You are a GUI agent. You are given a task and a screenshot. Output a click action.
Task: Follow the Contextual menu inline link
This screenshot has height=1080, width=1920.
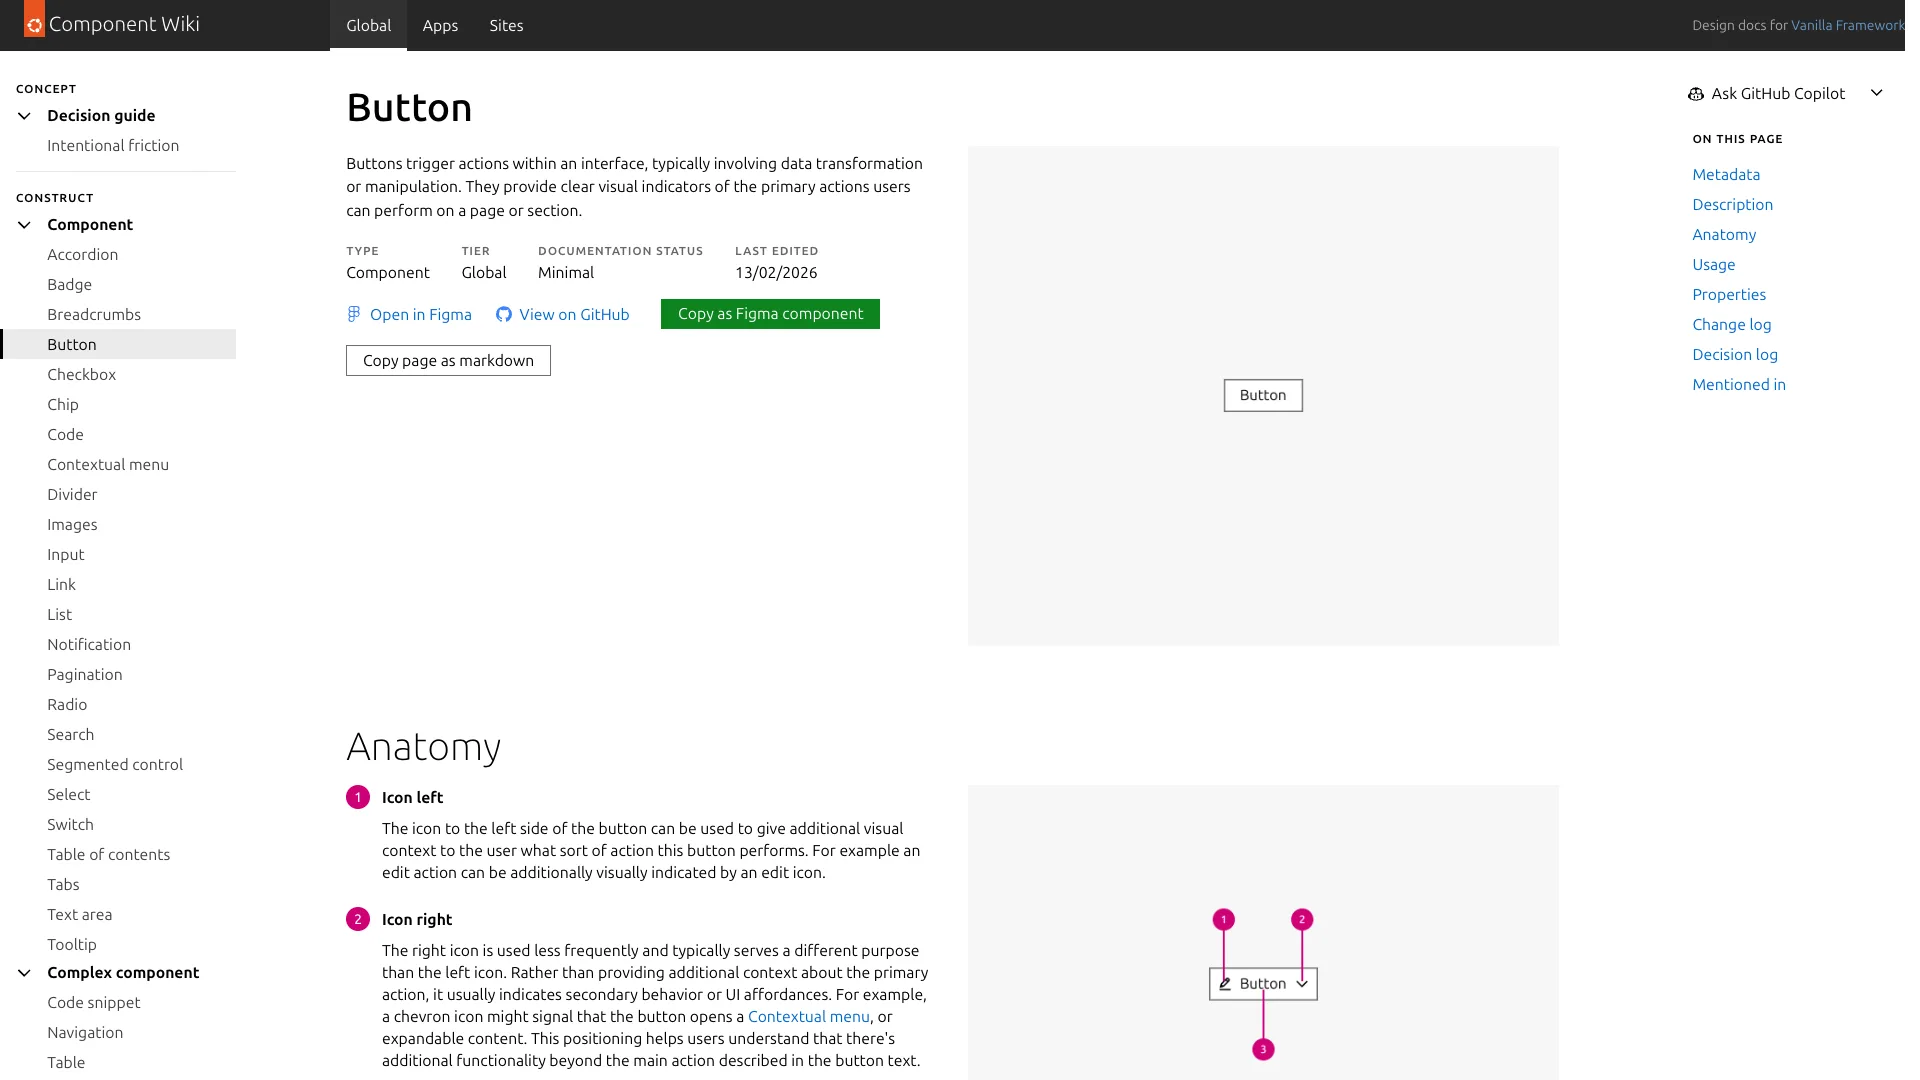tap(808, 1017)
